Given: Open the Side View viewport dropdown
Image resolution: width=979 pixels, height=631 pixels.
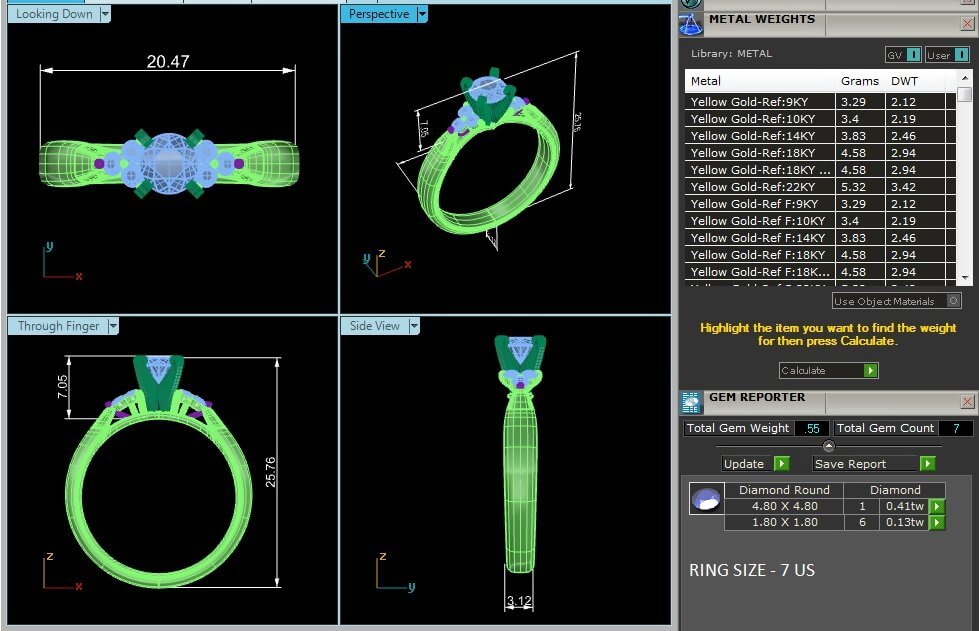Looking at the screenshot, I should pos(413,326).
